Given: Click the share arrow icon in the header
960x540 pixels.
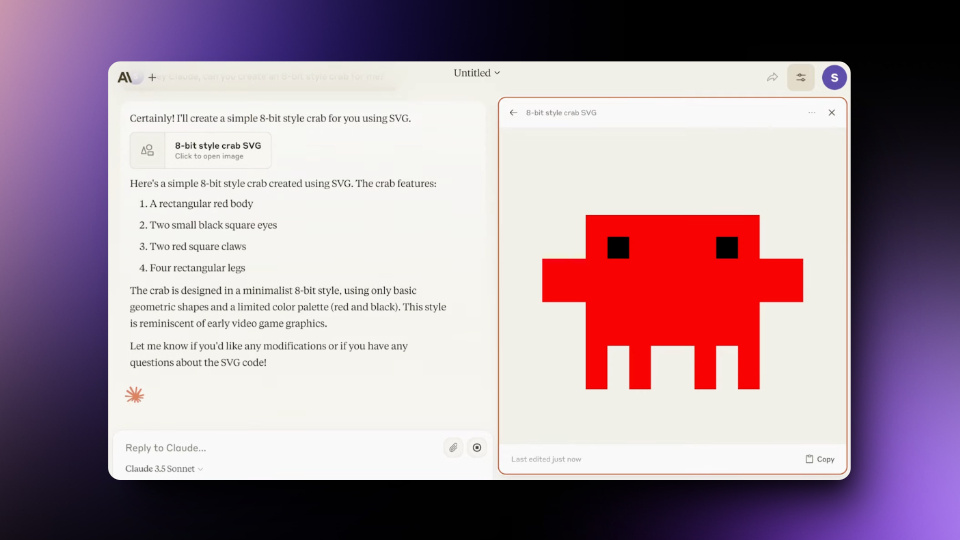Looking at the screenshot, I should [772, 77].
